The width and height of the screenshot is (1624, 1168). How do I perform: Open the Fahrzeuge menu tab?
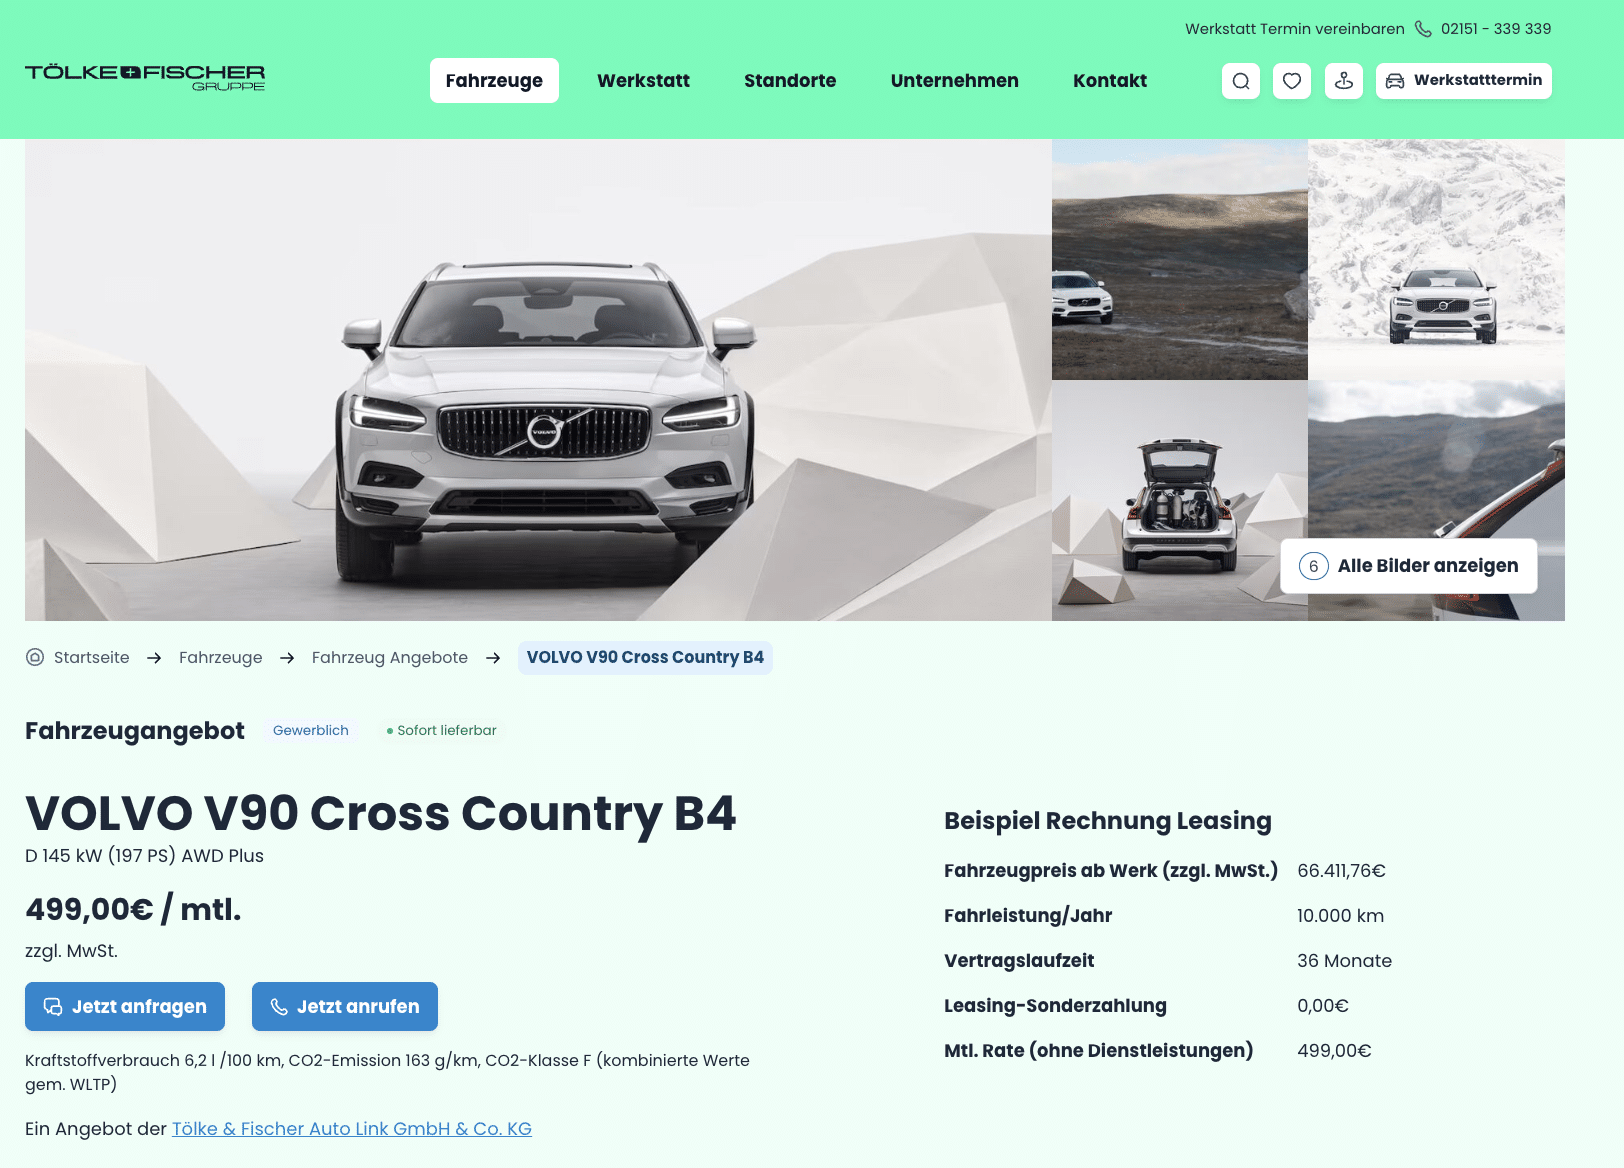pyautogui.click(x=494, y=81)
